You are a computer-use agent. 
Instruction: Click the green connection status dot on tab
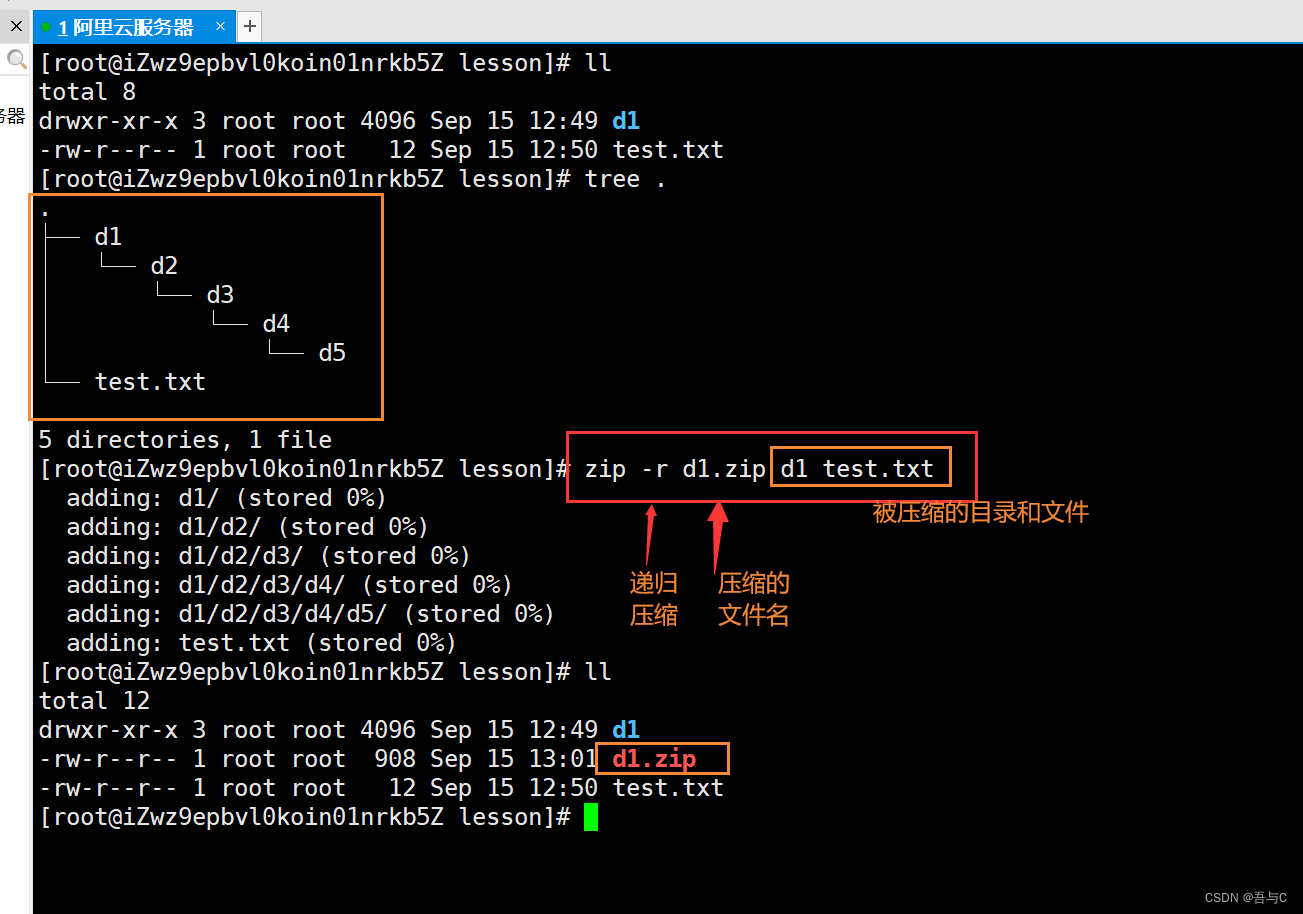click(46, 27)
